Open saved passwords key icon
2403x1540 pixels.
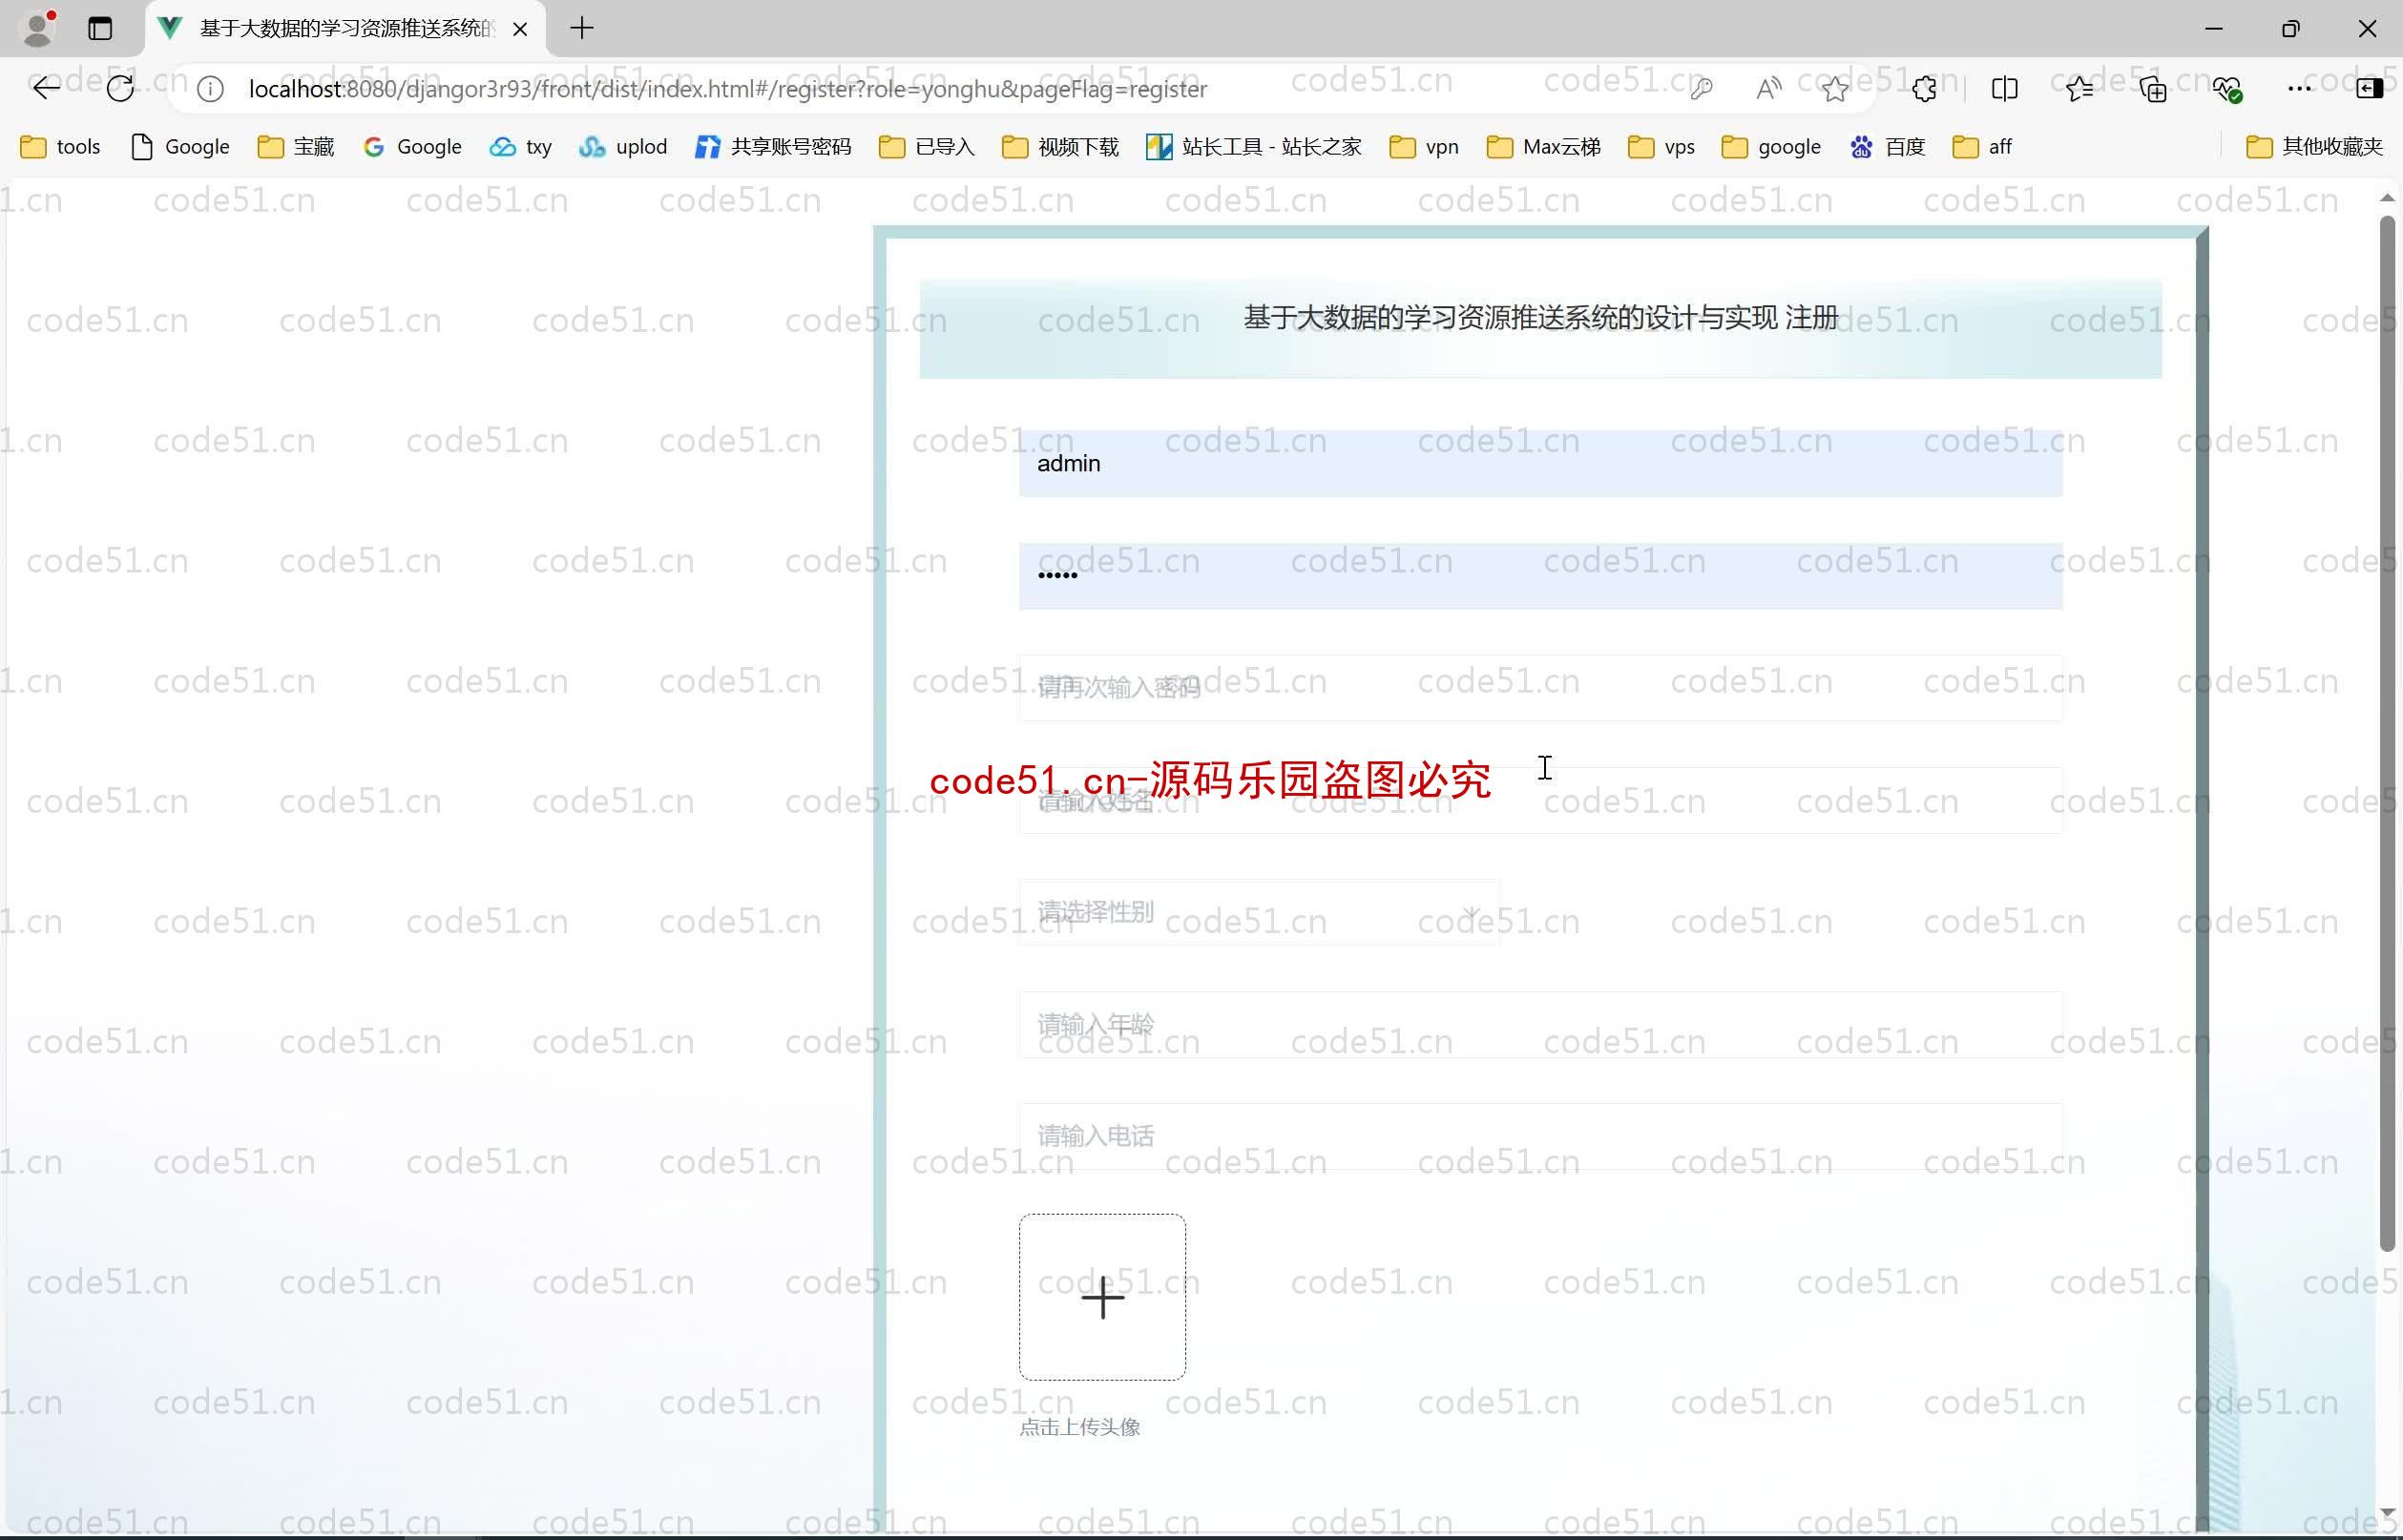[x=1701, y=89]
